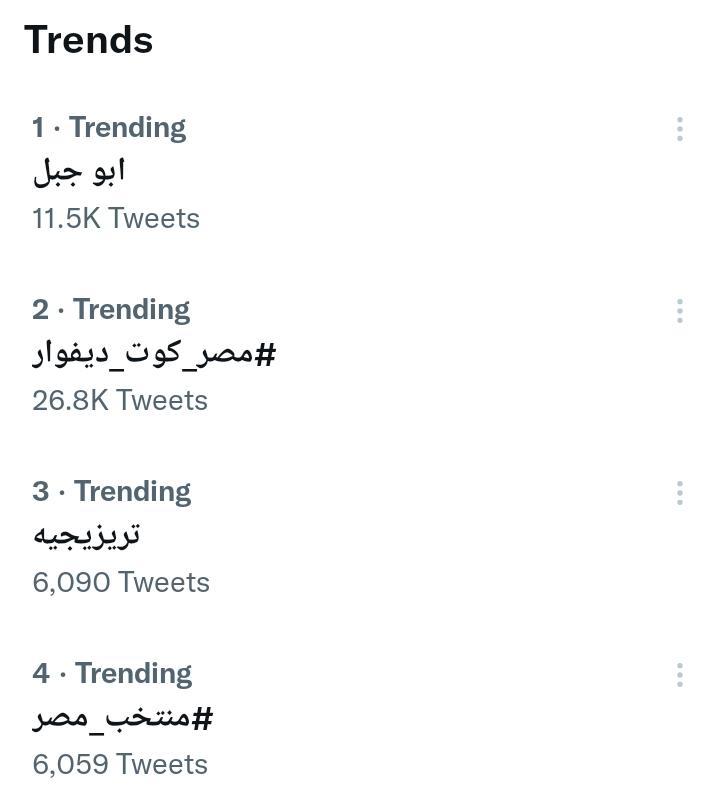This screenshot has height=807, width=720.
Task: Click the 26.8K Tweets count
Action: click(x=120, y=400)
